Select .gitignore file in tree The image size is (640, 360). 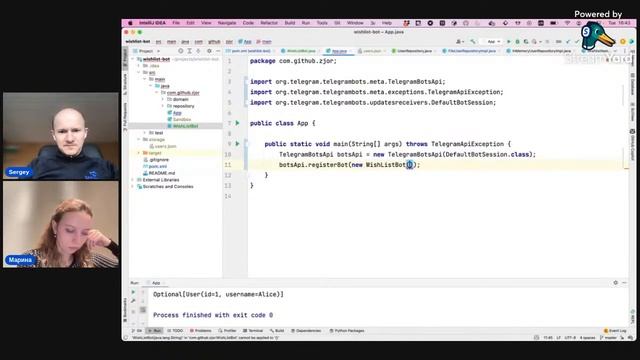159,160
